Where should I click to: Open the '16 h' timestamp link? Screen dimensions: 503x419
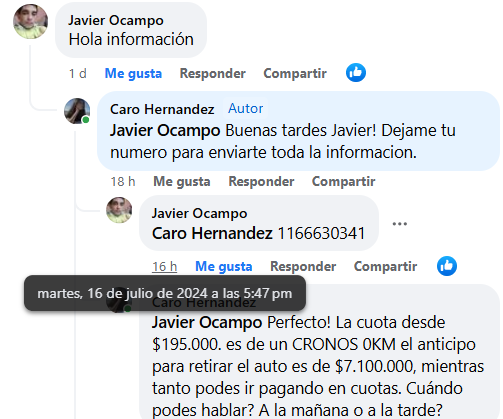click(165, 266)
